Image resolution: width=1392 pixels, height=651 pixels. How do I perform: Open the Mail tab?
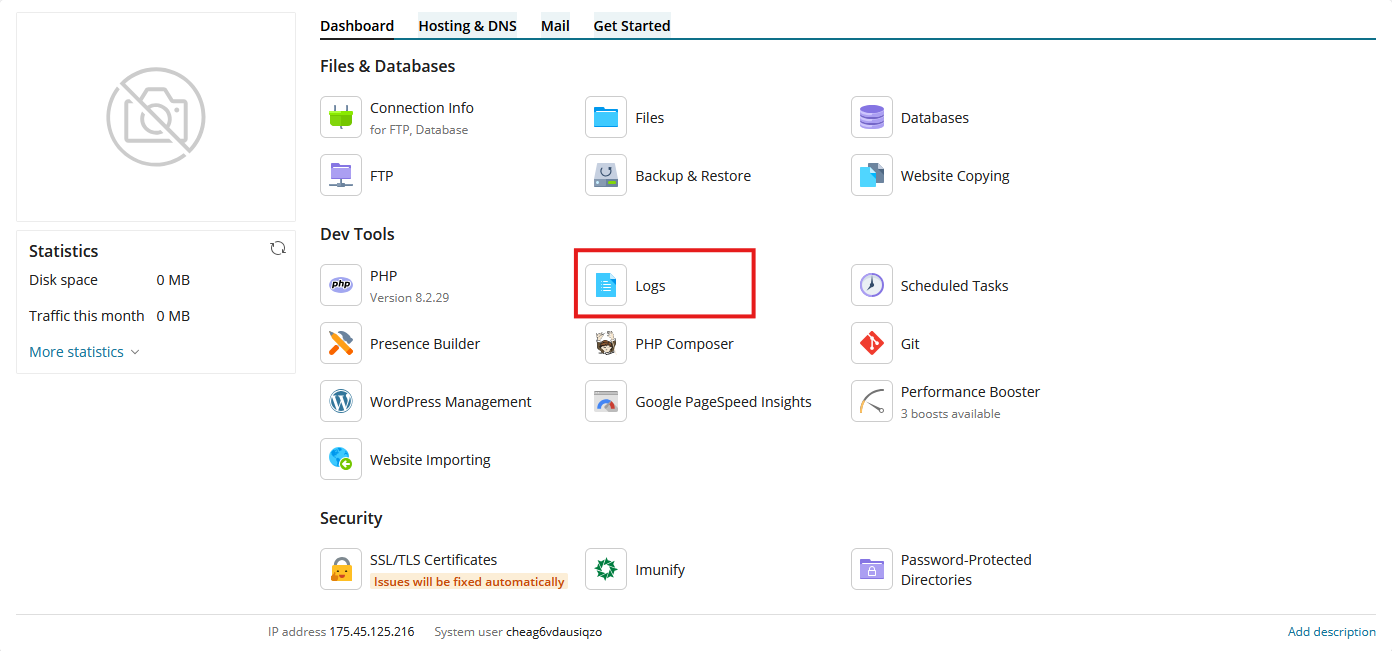coord(555,26)
